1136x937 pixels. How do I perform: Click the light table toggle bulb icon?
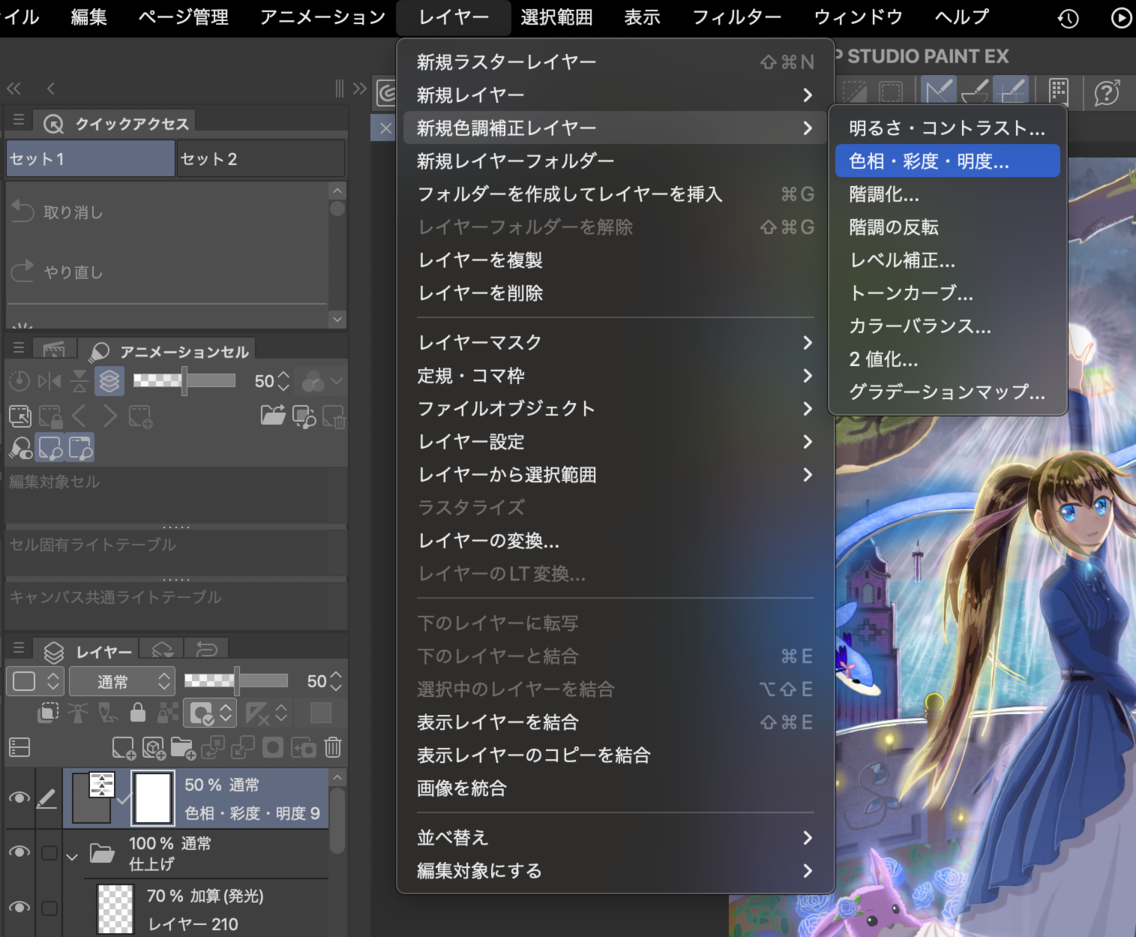(x=20, y=449)
